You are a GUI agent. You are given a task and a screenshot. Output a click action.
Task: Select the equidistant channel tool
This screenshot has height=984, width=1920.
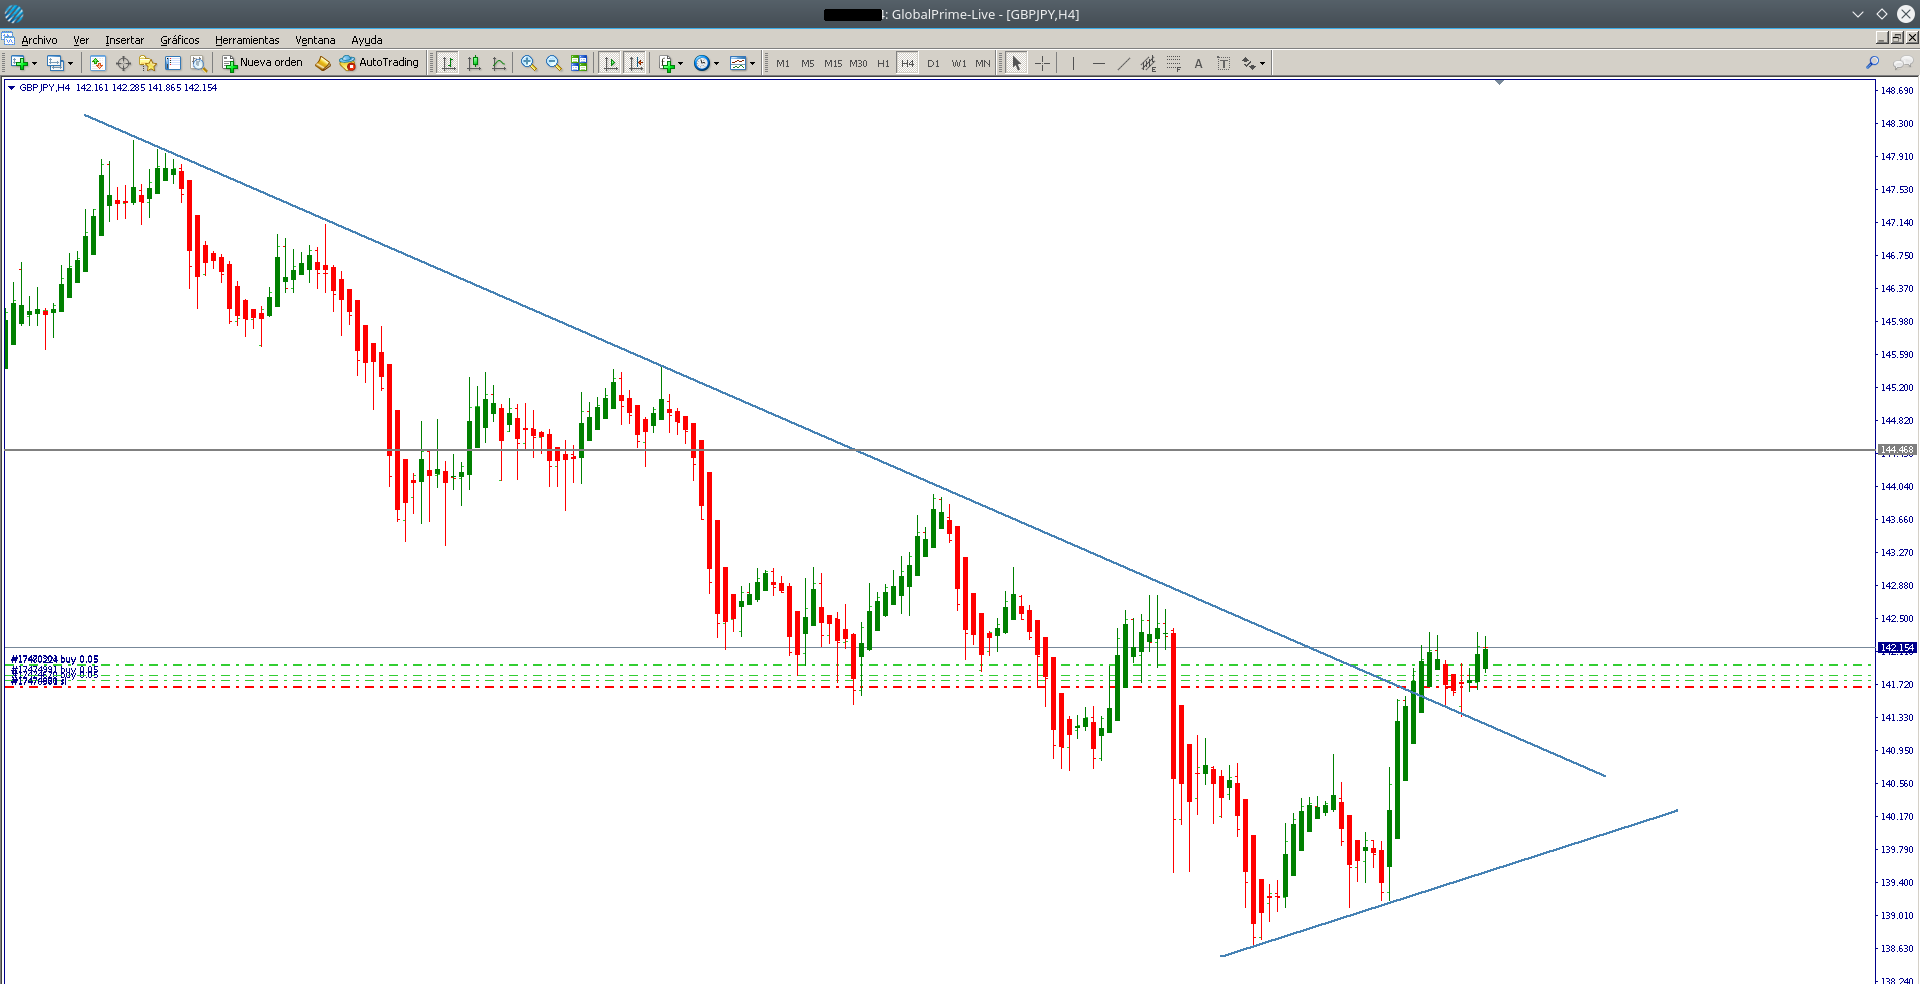(1148, 63)
